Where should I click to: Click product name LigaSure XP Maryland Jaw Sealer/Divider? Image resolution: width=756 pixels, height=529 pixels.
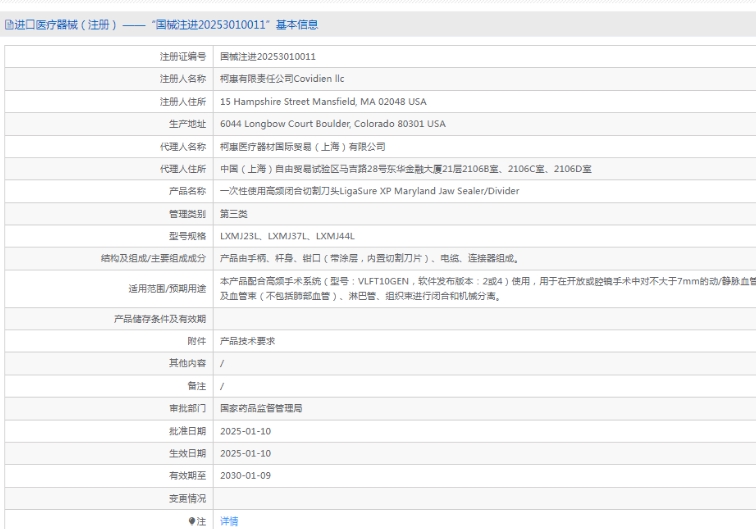pos(369,191)
